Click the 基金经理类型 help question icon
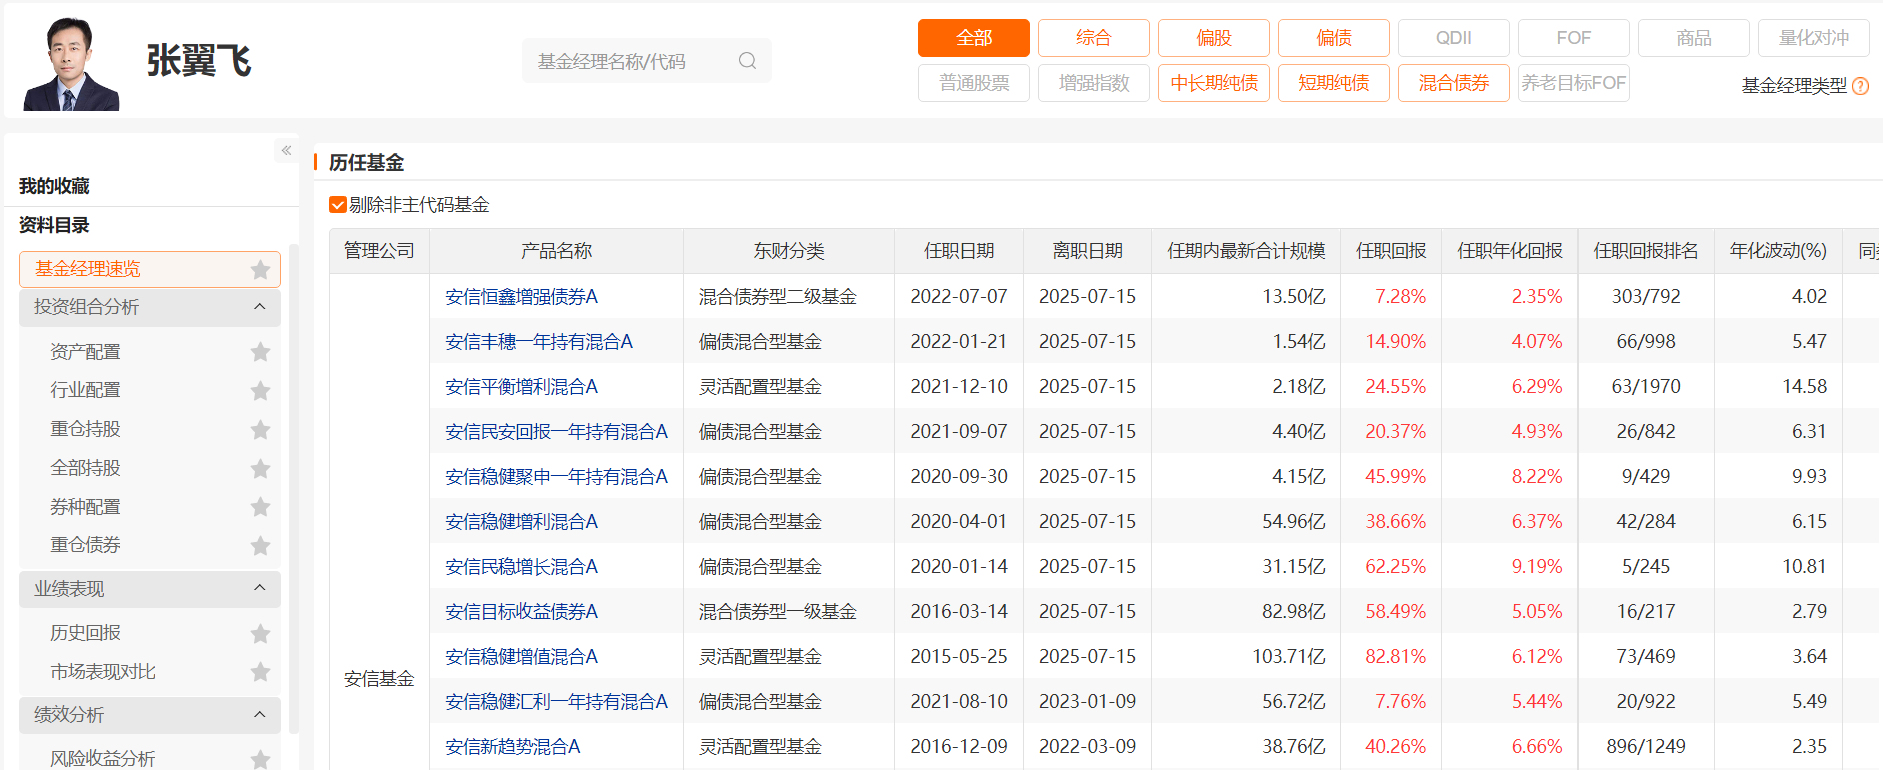Screen dimensions: 1883x770 [x=1860, y=86]
